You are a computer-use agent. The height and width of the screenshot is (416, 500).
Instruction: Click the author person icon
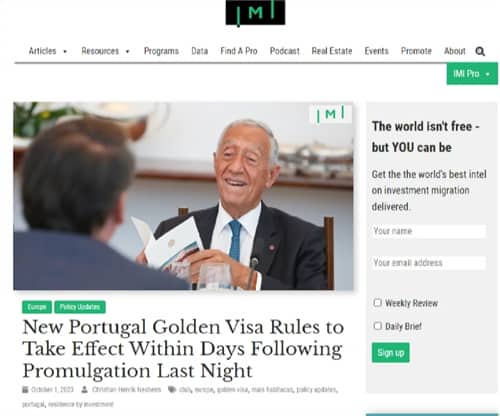coord(85,389)
